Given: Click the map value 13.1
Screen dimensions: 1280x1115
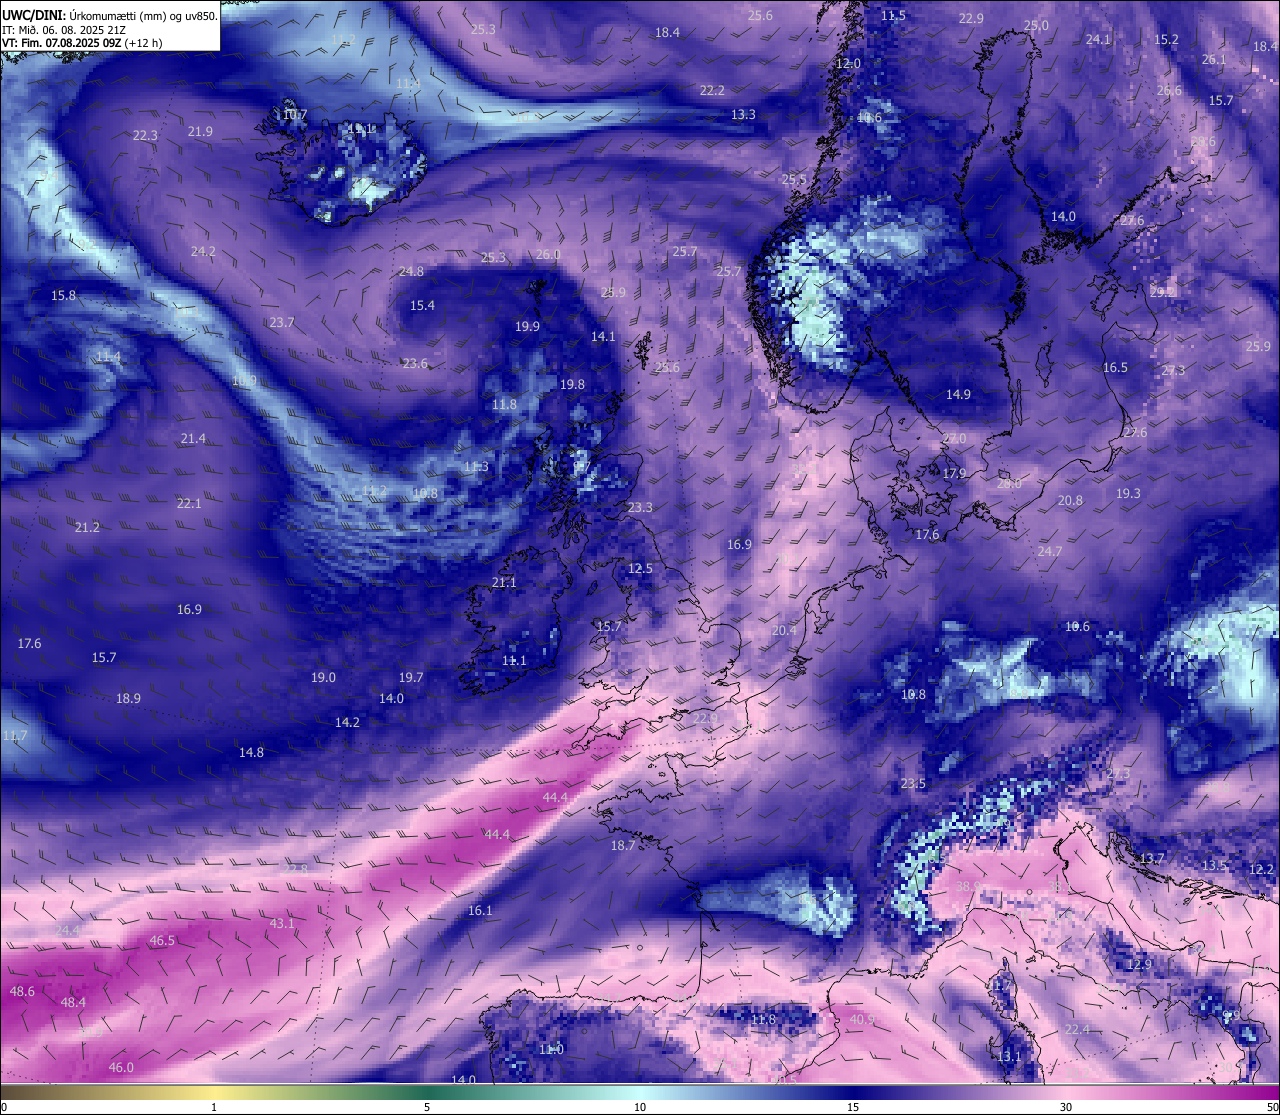Looking at the screenshot, I should click(x=1009, y=1056).
